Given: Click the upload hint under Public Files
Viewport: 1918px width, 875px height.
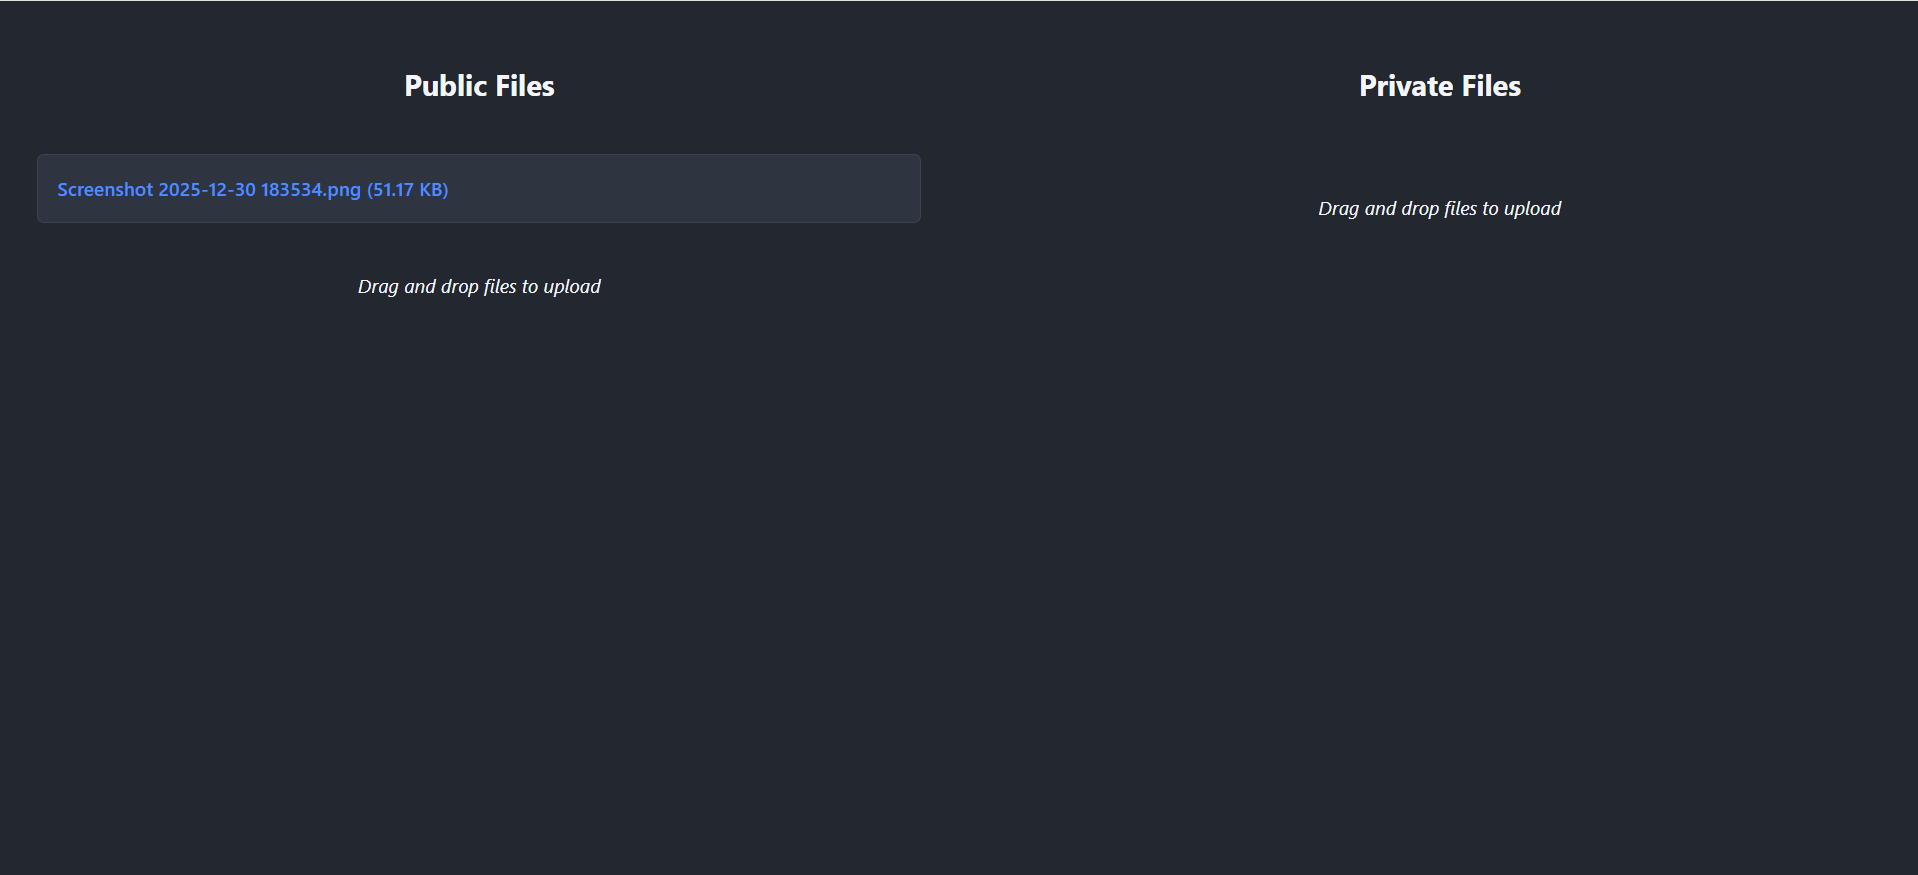Looking at the screenshot, I should [x=479, y=287].
